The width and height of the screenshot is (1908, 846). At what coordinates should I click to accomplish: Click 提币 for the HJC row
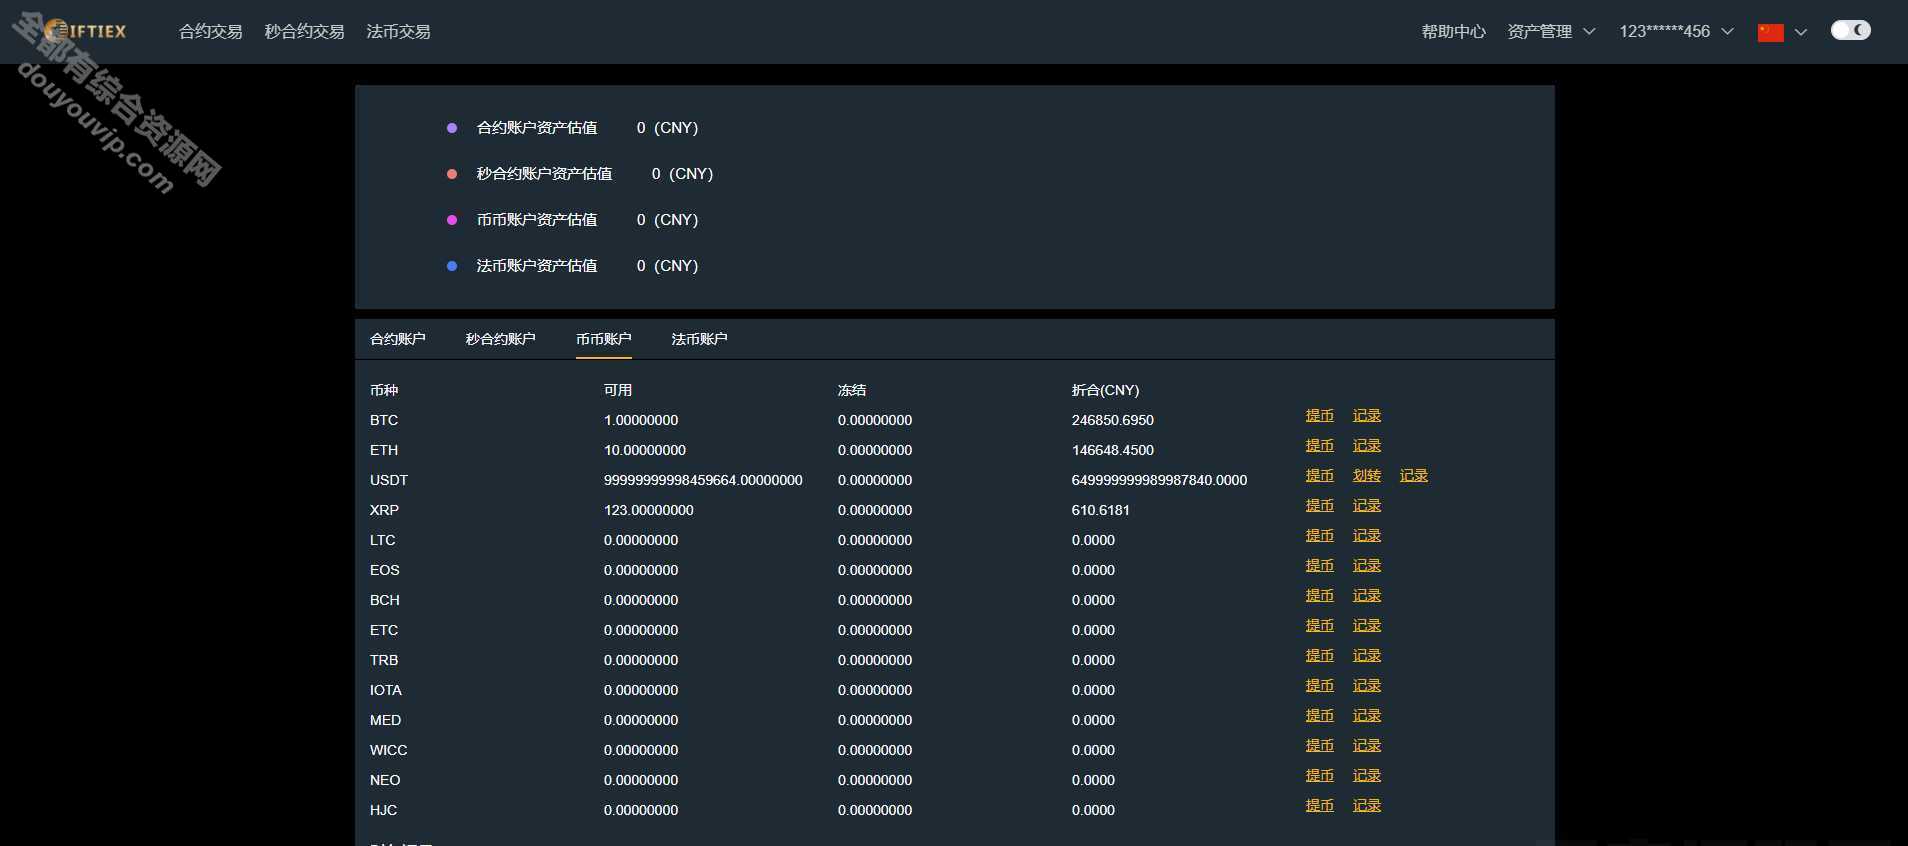pos(1319,805)
